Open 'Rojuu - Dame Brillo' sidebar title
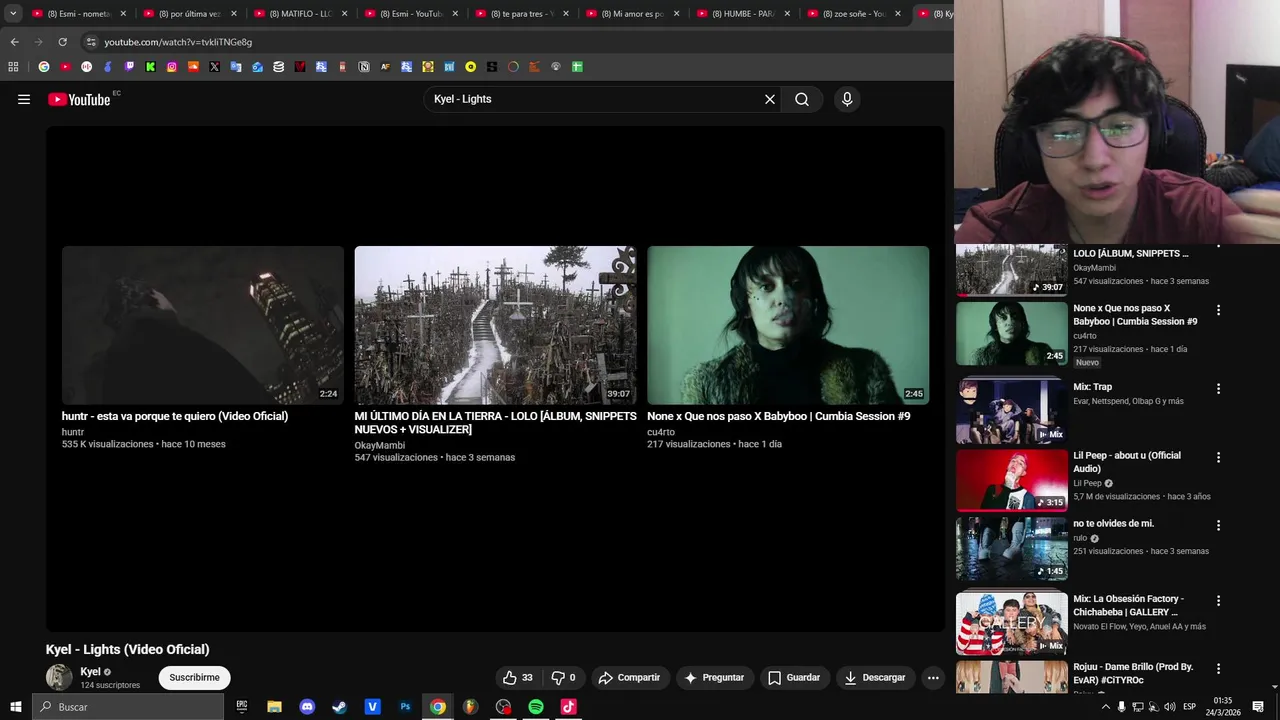 tap(1133, 673)
